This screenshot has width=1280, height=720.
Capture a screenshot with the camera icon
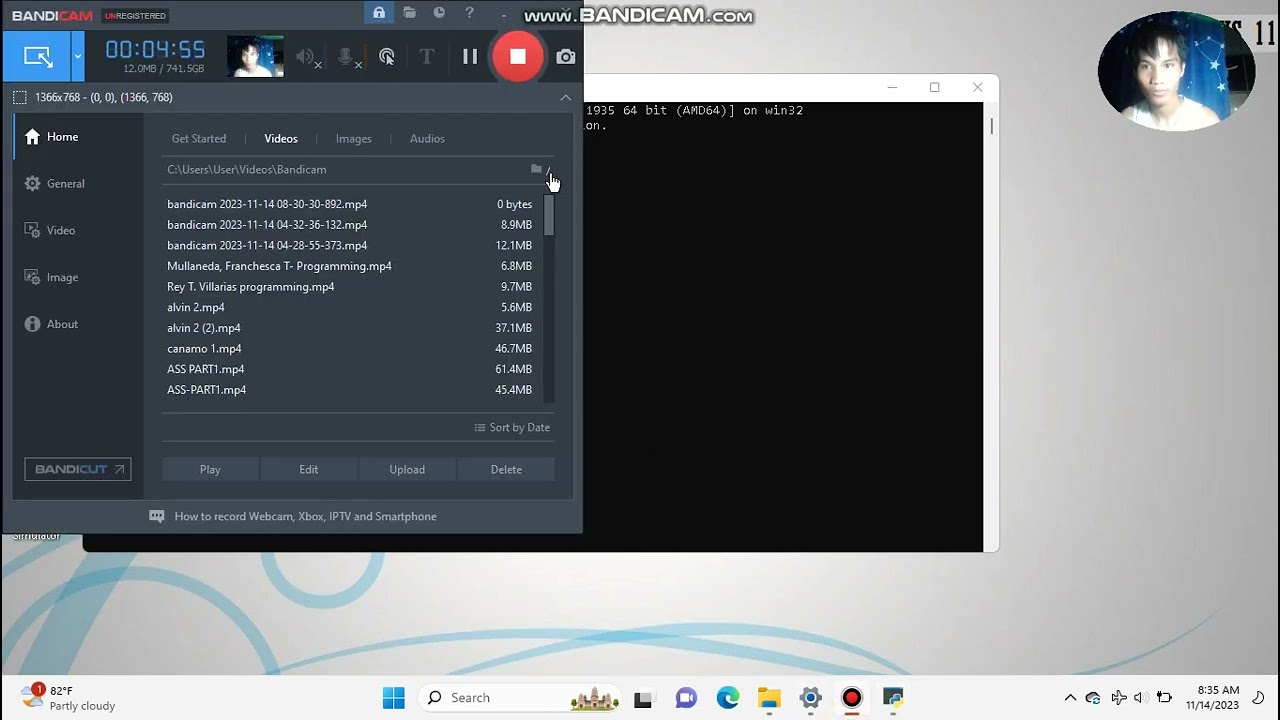click(x=566, y=57)
